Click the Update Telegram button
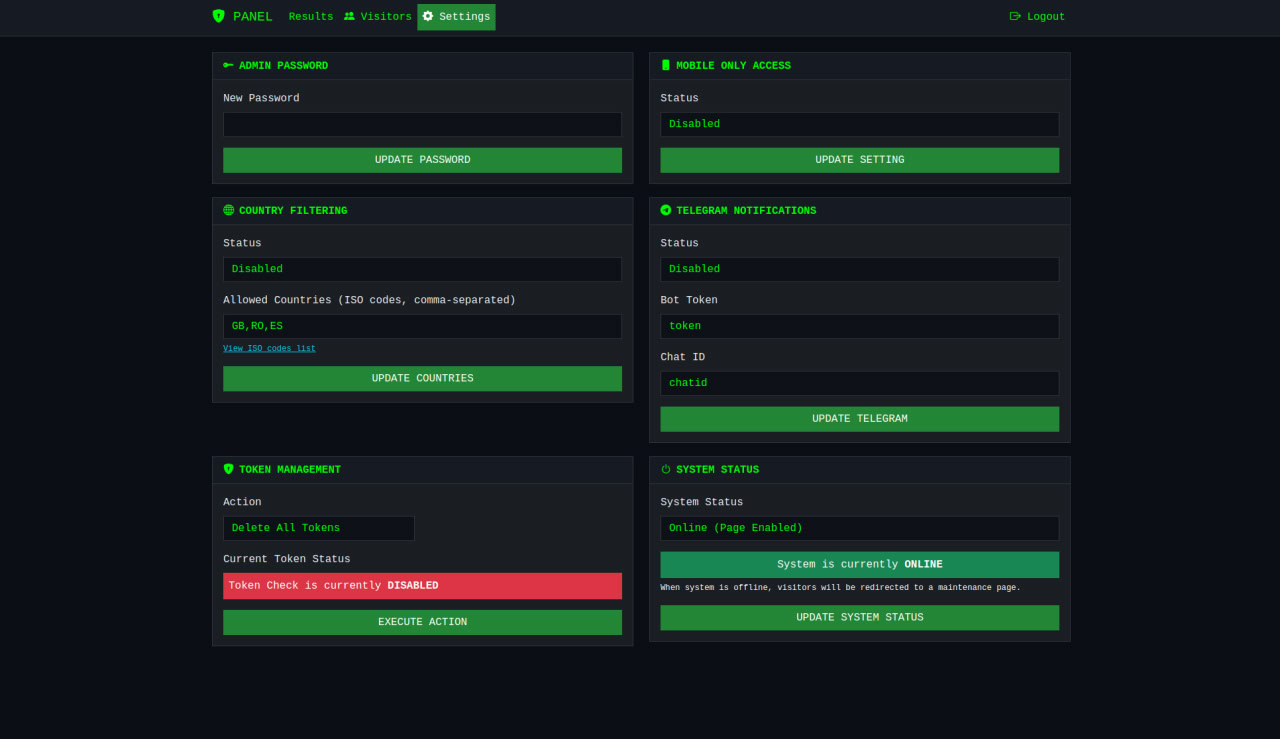The image size is (1280, 739). [860, 419]
